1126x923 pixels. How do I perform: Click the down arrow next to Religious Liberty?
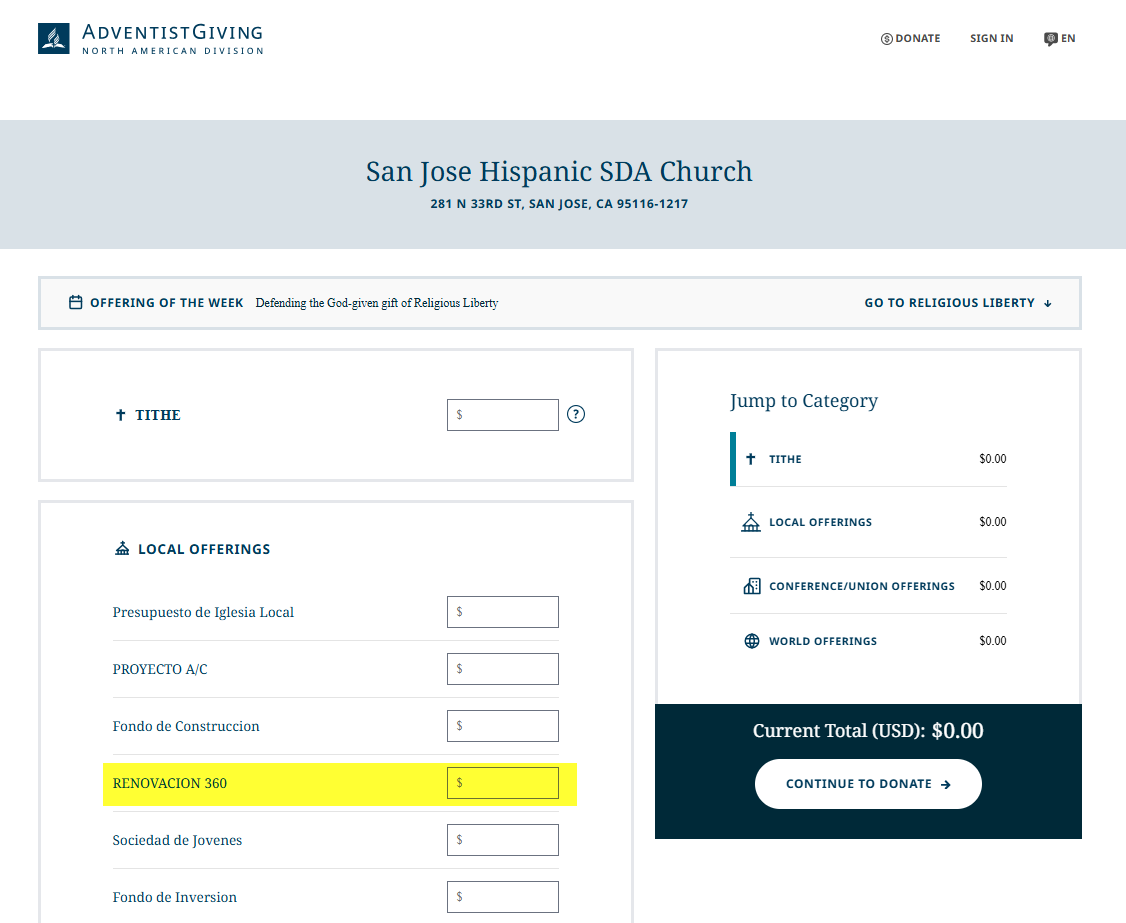1048,303
